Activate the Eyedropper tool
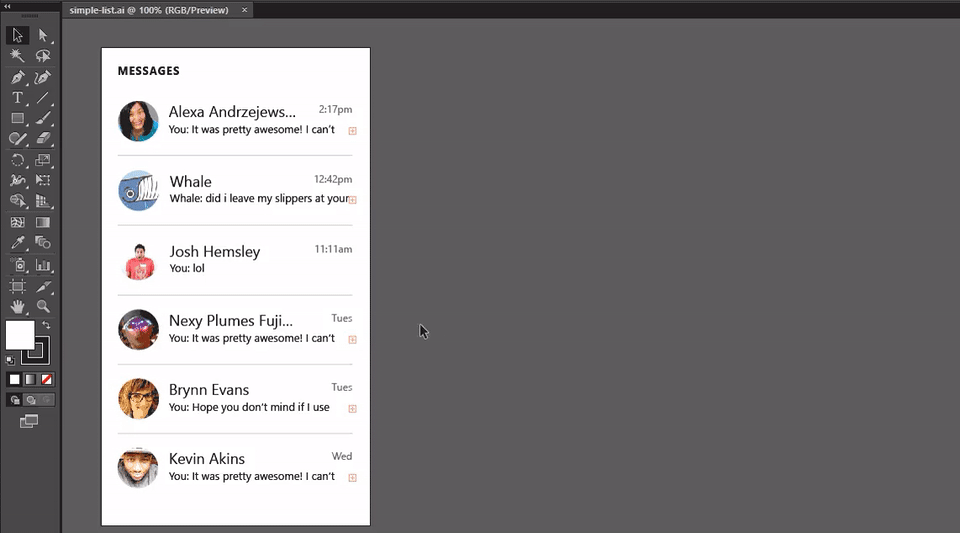 (x=18, y=243)
